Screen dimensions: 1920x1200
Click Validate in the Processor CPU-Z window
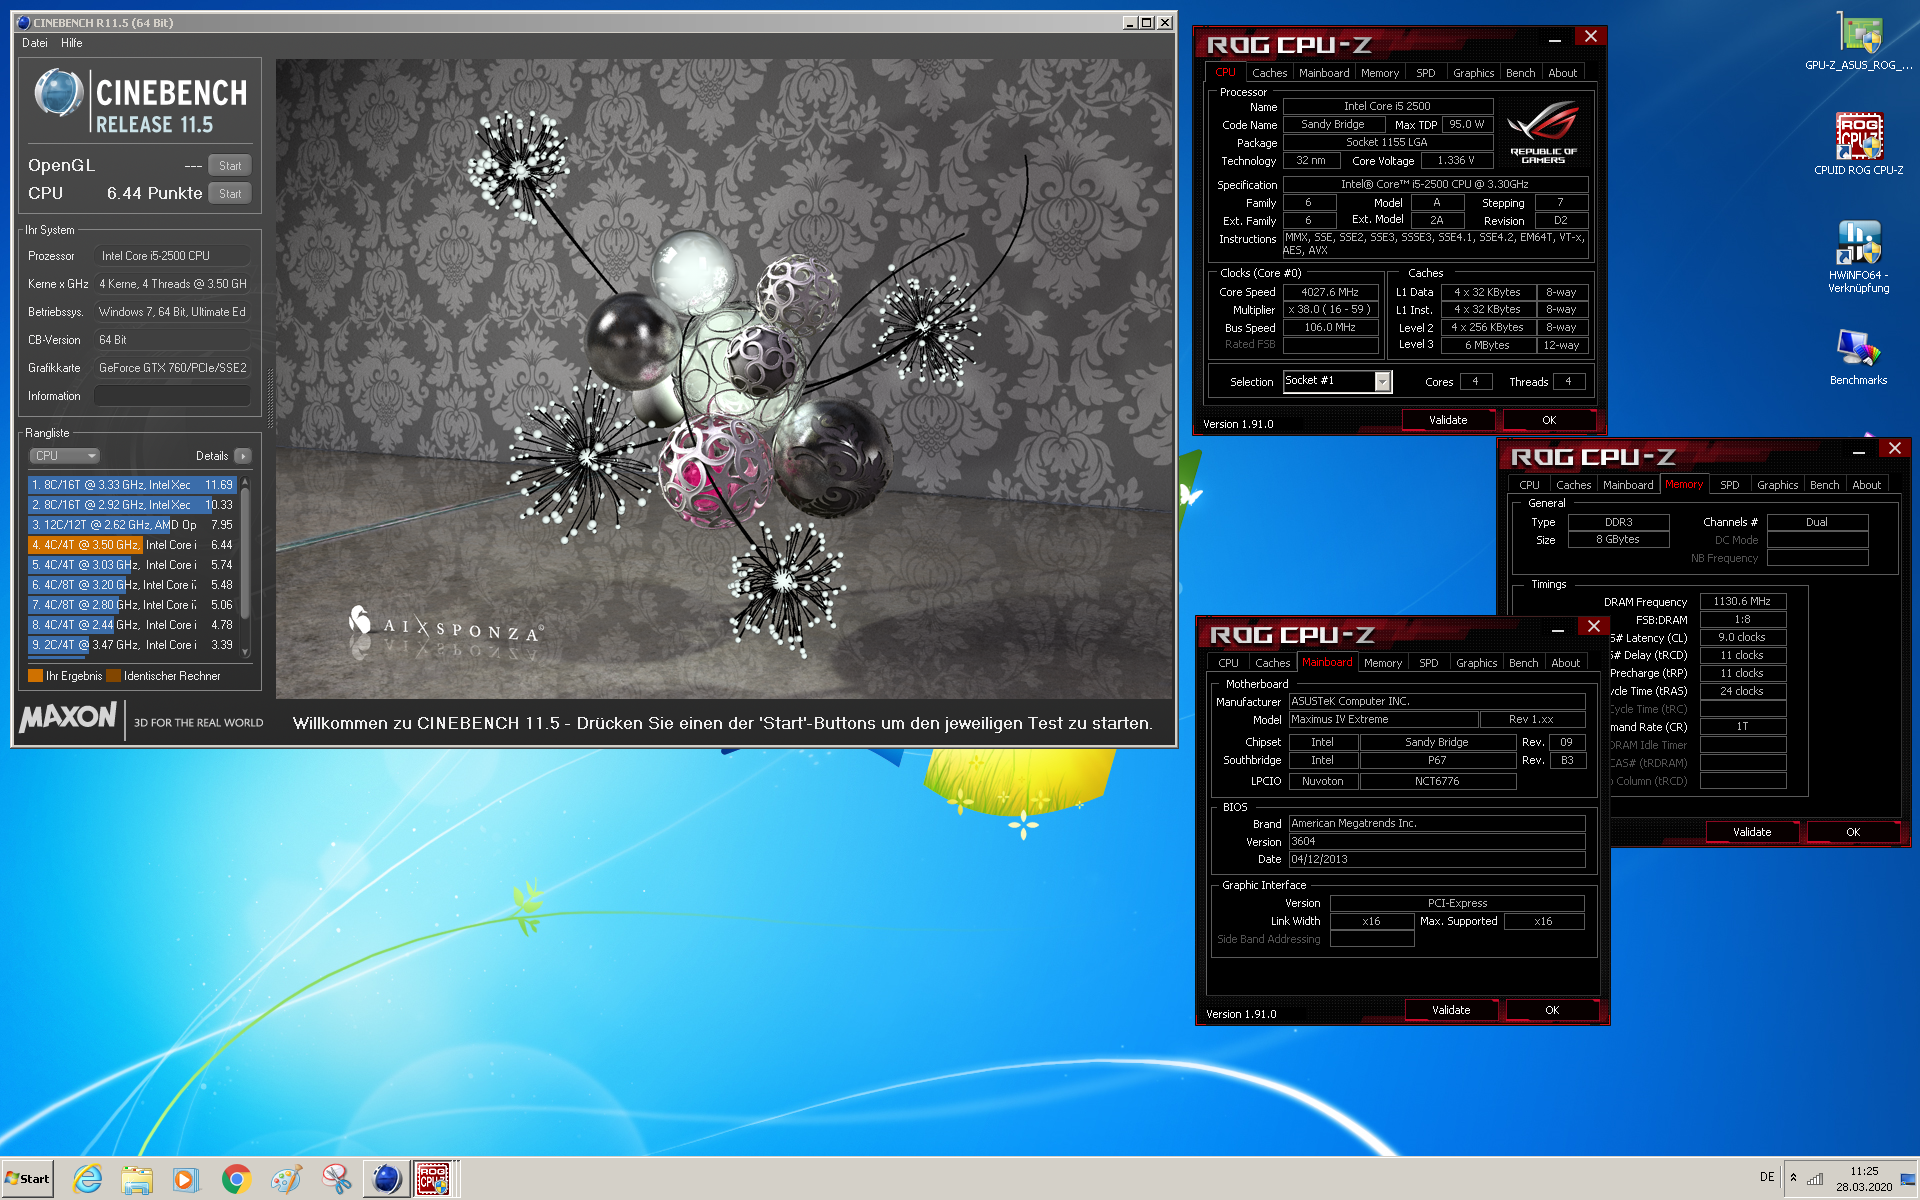1448,420
